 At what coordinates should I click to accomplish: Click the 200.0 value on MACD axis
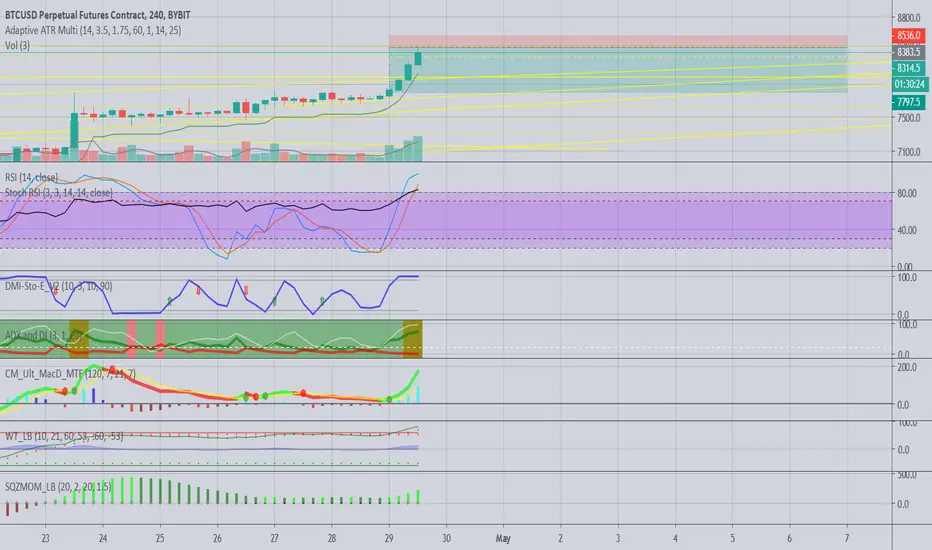pyautogui.click(x=906, y=367)
